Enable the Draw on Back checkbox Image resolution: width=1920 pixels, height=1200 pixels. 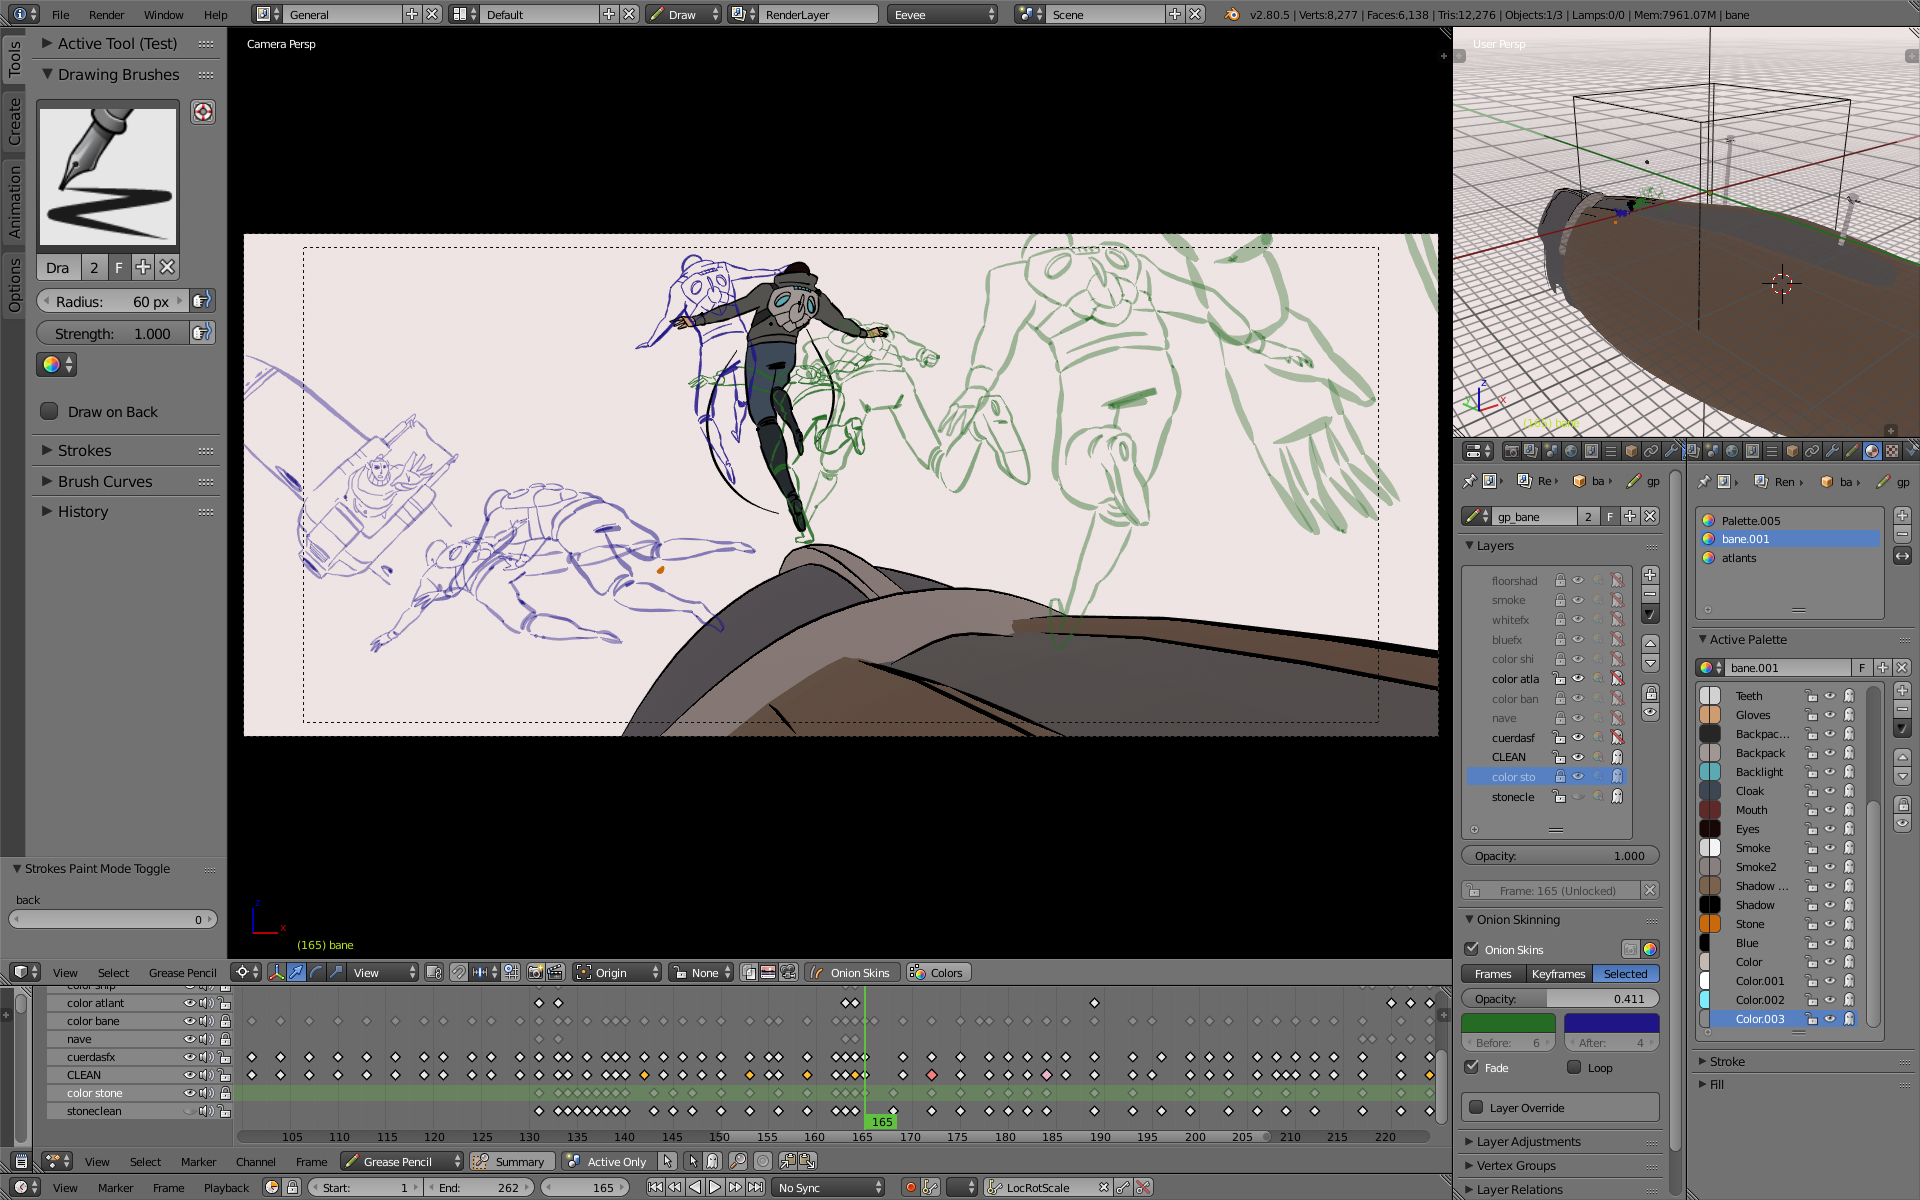[49, 411]
